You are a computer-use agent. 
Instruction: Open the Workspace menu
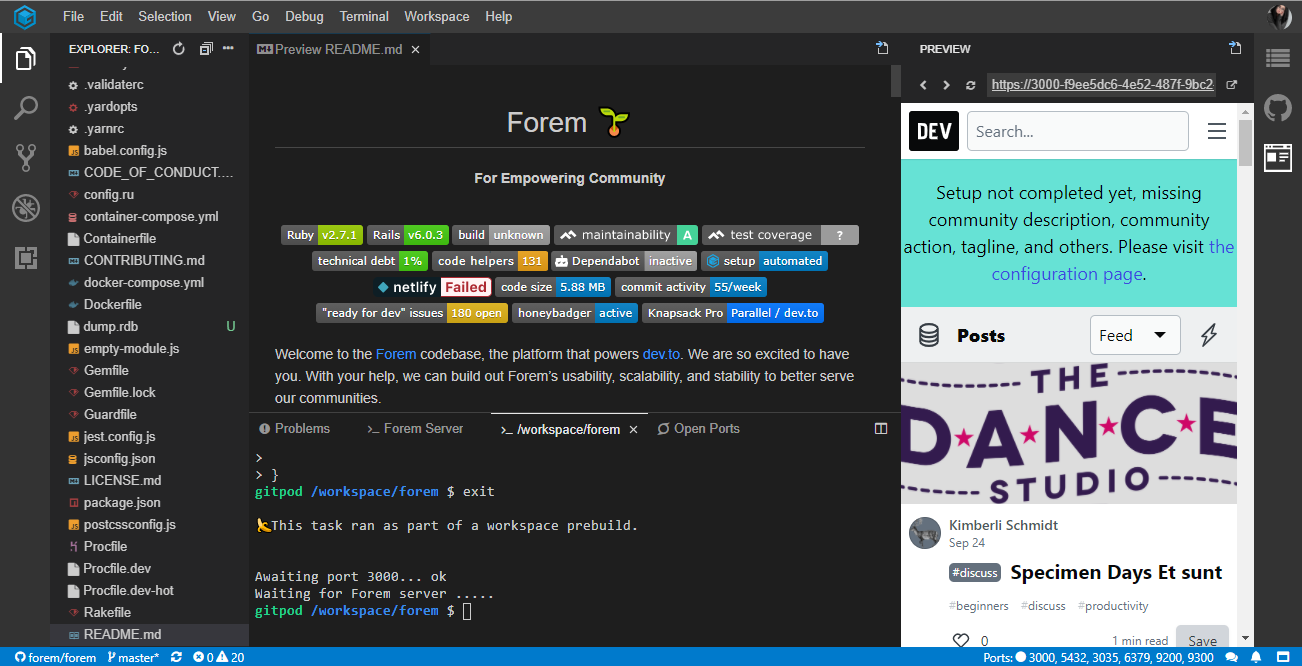(x=437, y=16)
